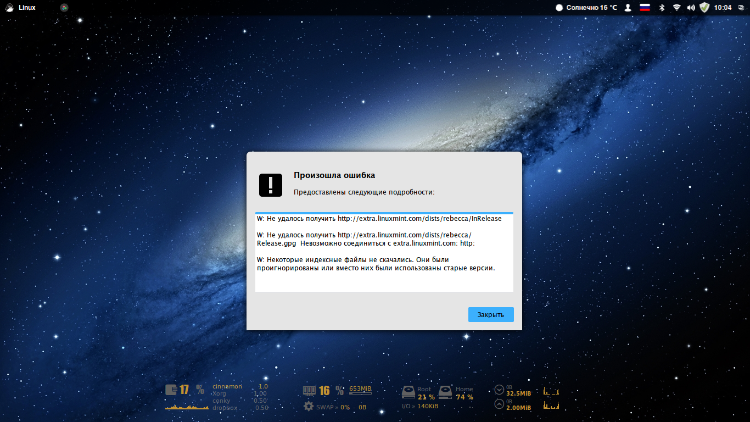Screen dimensions: 750x422
Task: Click the Home 74% disk indicator
Action: click(x=463, y=393)
